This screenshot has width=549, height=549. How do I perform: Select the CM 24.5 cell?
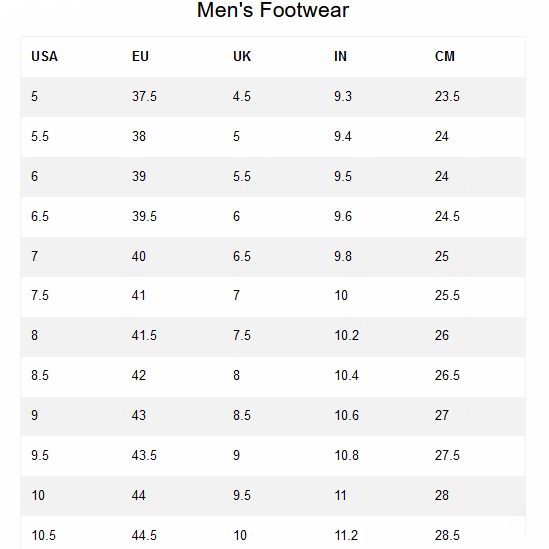pyautogui.click(x=447, y=216)
